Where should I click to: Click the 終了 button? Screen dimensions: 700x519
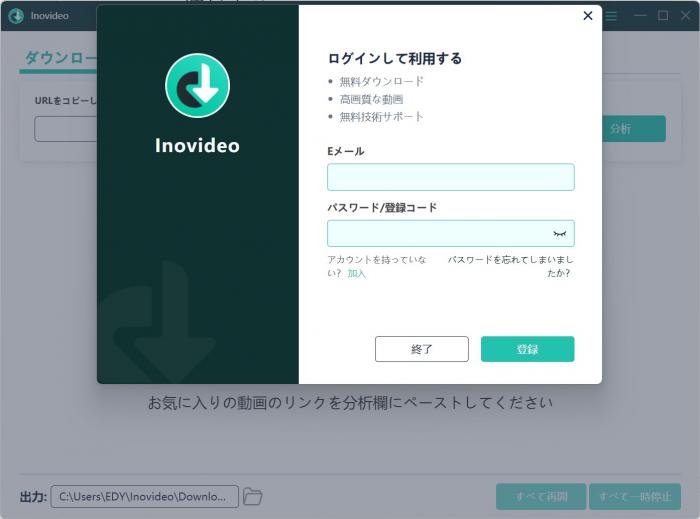[421, 349]
